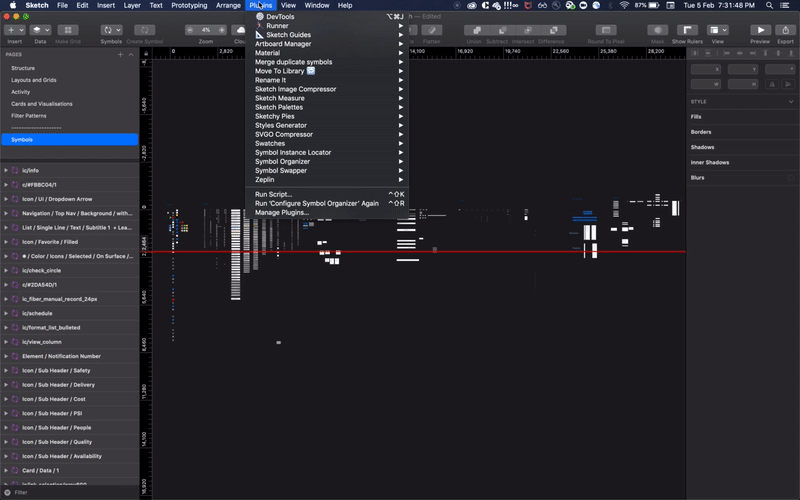Collapse the Pages list with the chevron
800x500 pixels.
point(131,54)
